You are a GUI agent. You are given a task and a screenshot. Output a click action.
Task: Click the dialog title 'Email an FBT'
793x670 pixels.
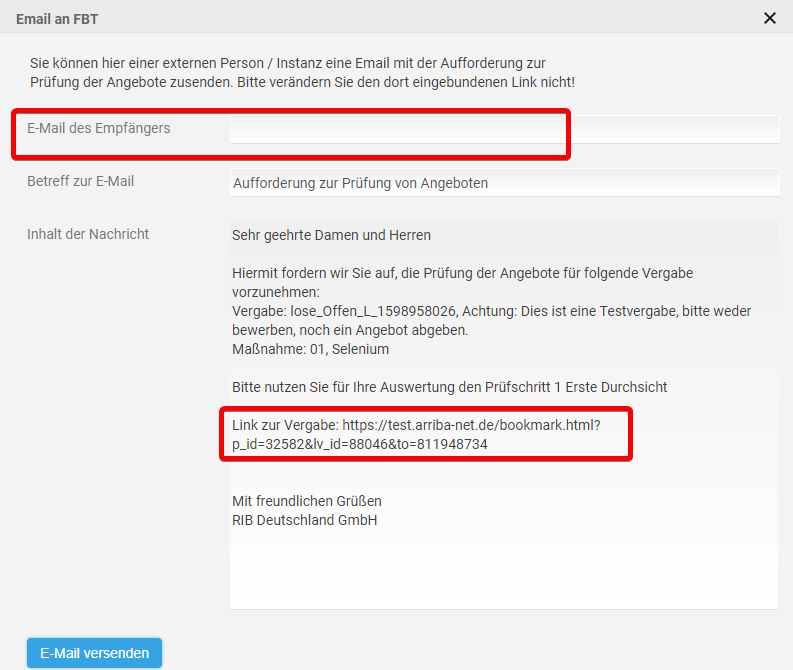57,19
